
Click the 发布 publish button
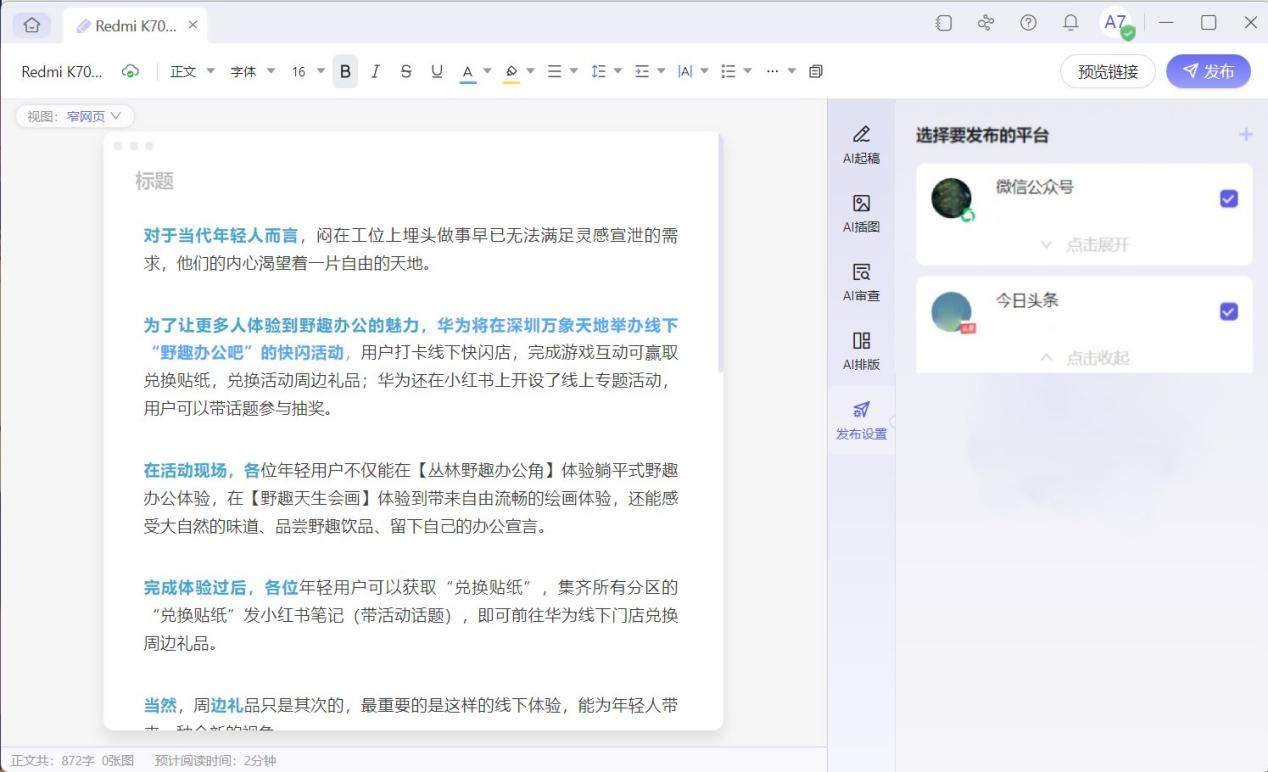click(x=1208, y=71)
